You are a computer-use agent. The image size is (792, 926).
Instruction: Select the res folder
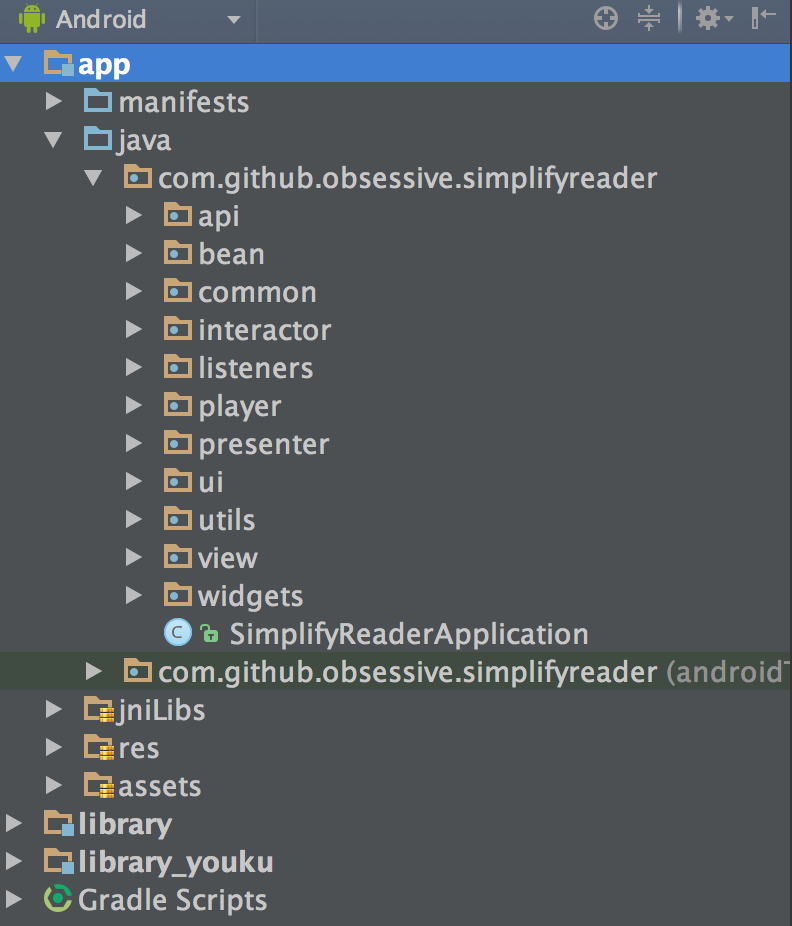[x=138, y=748]
